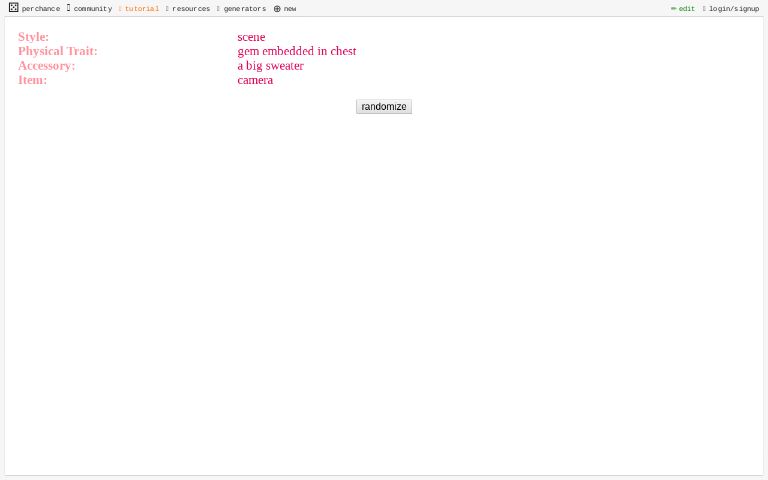Click the 'camera' item value

255,80
